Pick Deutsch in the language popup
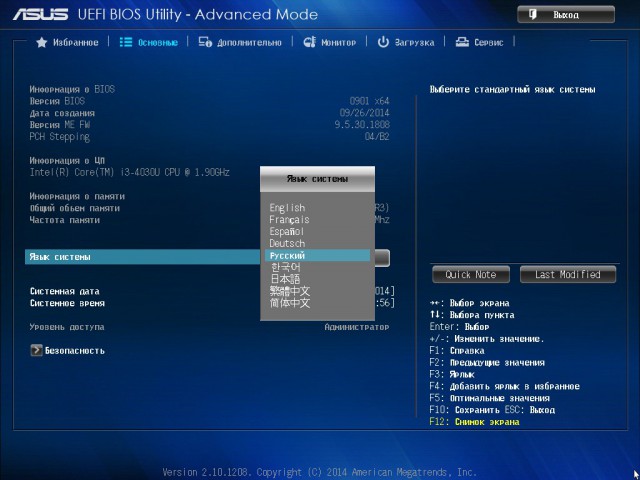 click(287, 243)
